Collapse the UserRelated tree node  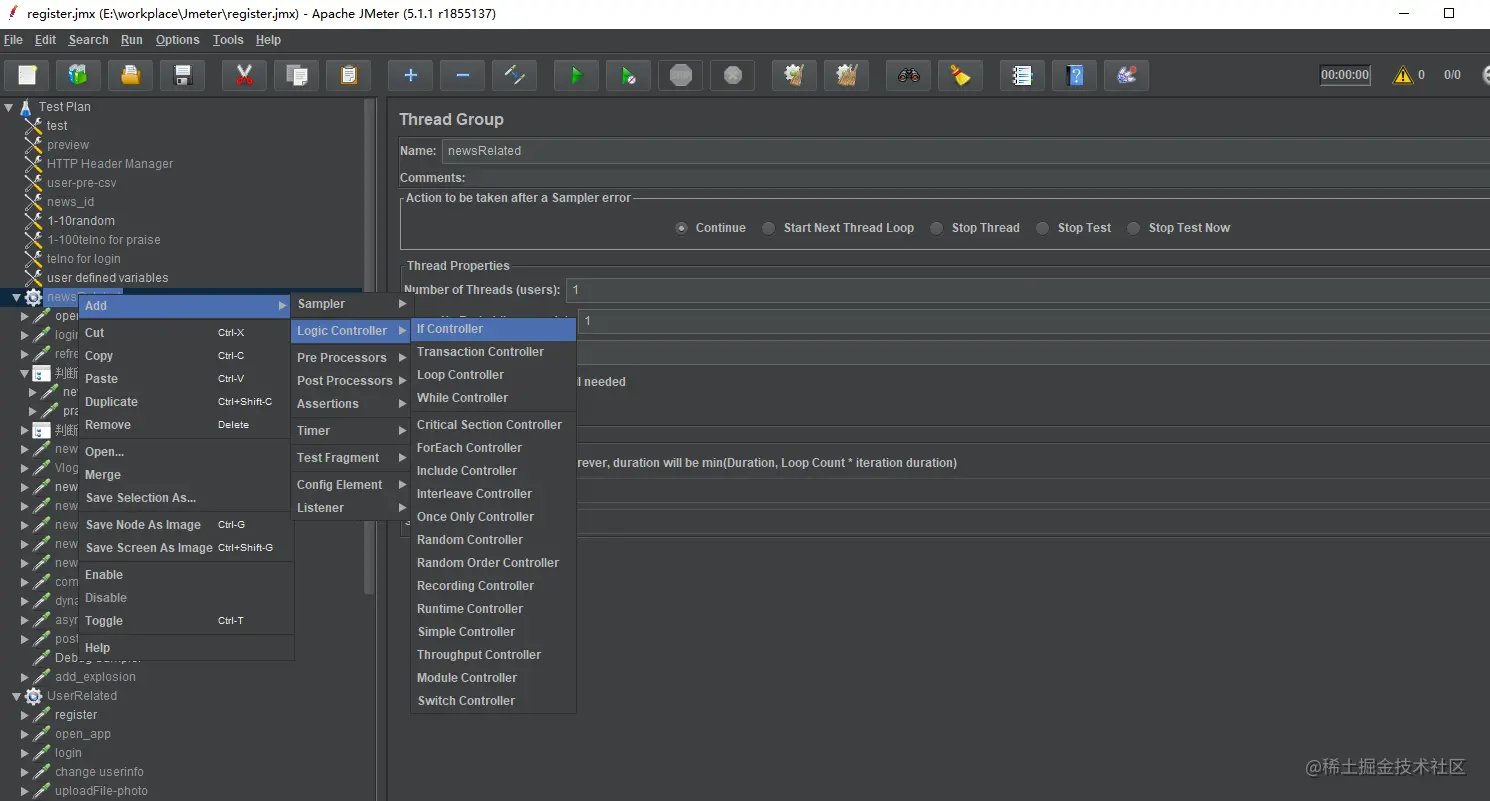click(16, 696)
